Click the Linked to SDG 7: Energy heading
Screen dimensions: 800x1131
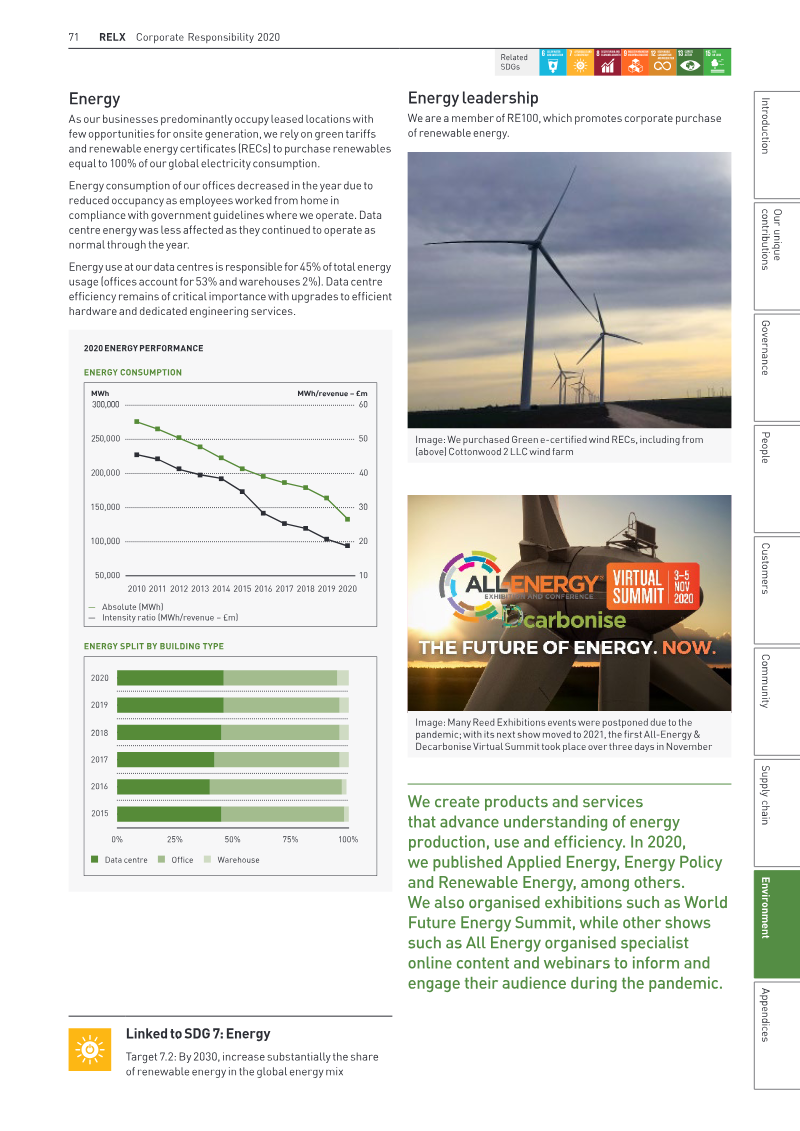[198, 1034]
